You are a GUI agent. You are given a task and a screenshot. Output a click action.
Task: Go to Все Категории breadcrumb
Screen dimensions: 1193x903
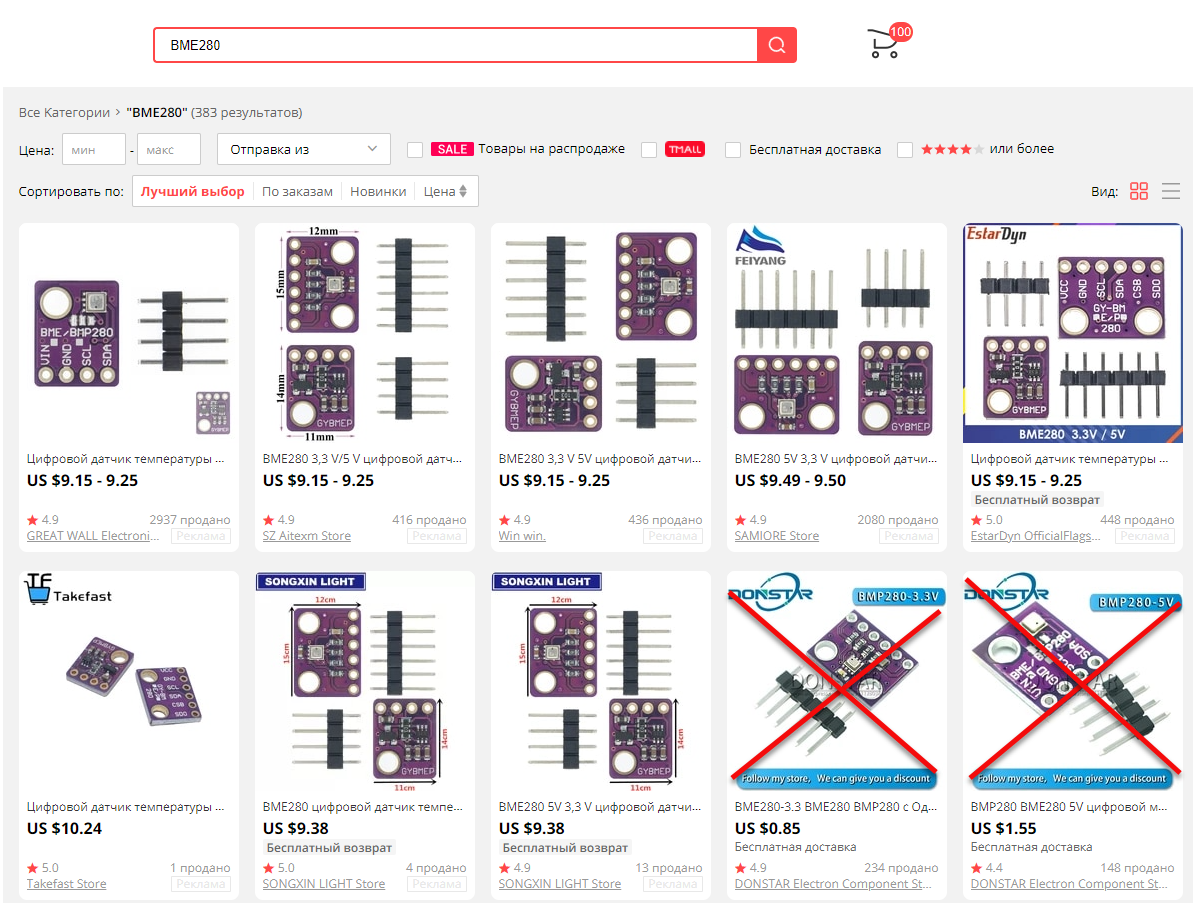click(65, 113)
